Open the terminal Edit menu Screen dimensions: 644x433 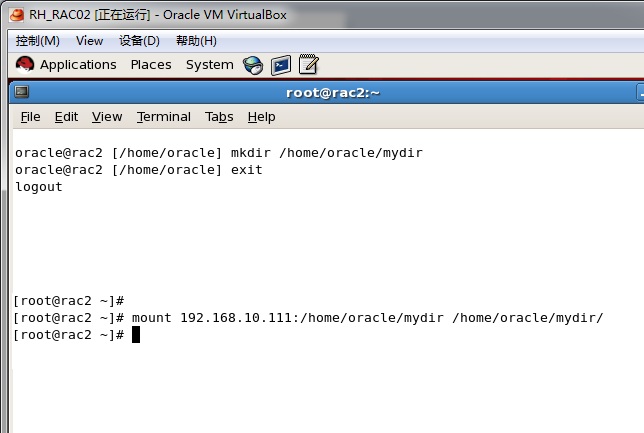pos(66,117)
